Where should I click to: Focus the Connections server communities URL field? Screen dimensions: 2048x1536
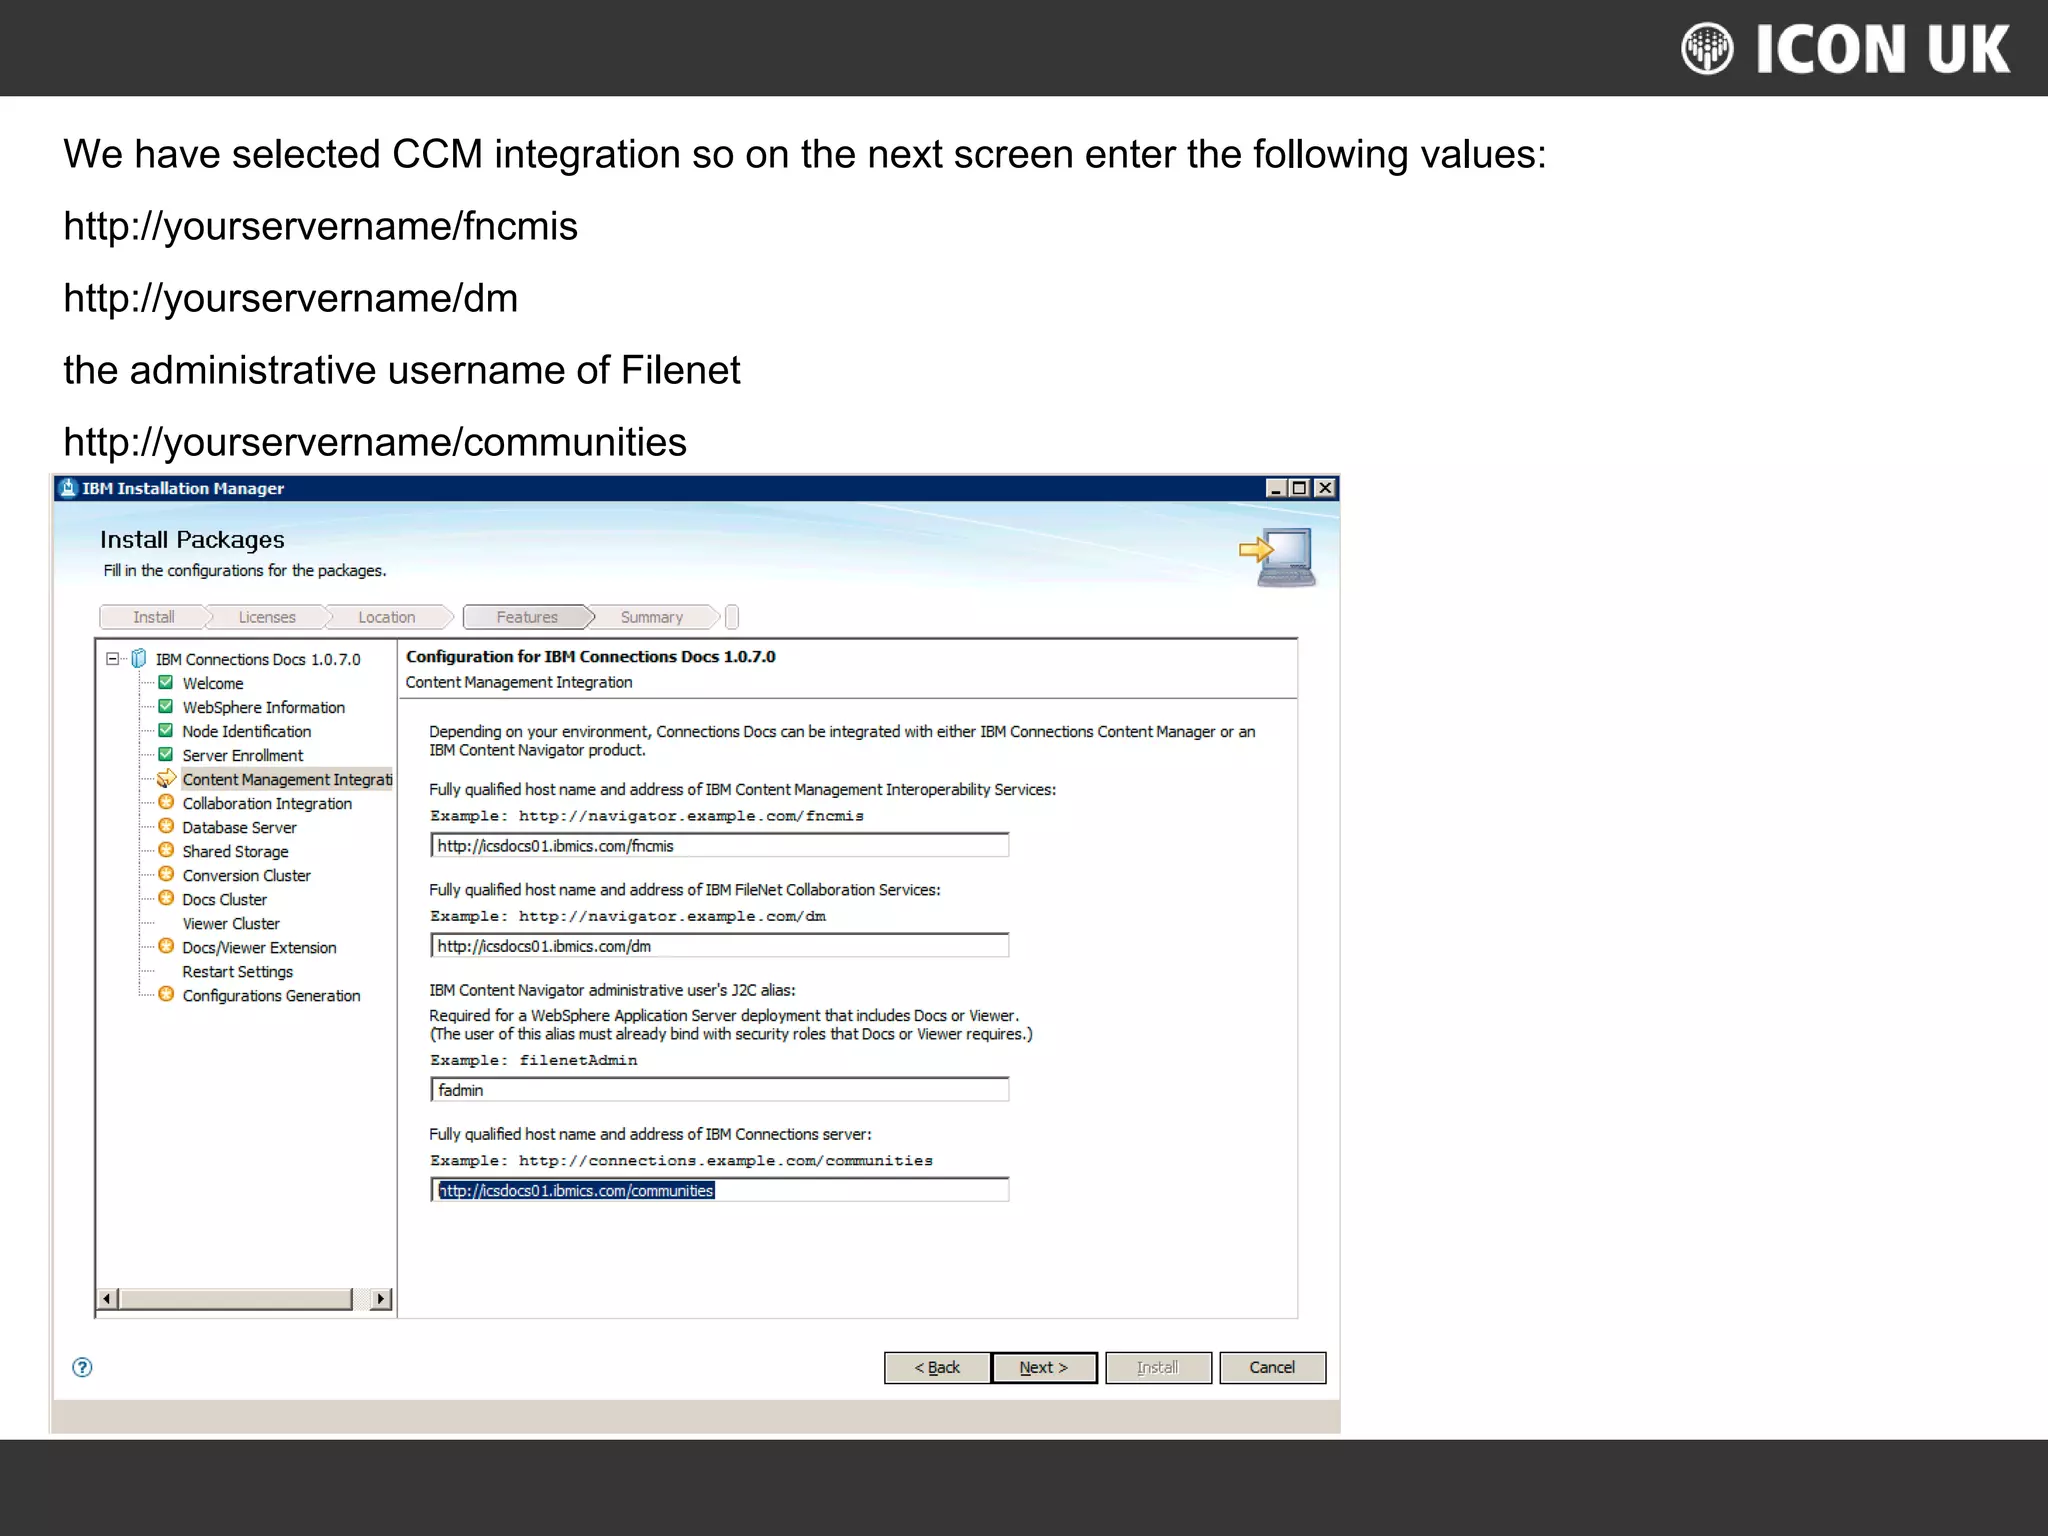(719, 1189)
